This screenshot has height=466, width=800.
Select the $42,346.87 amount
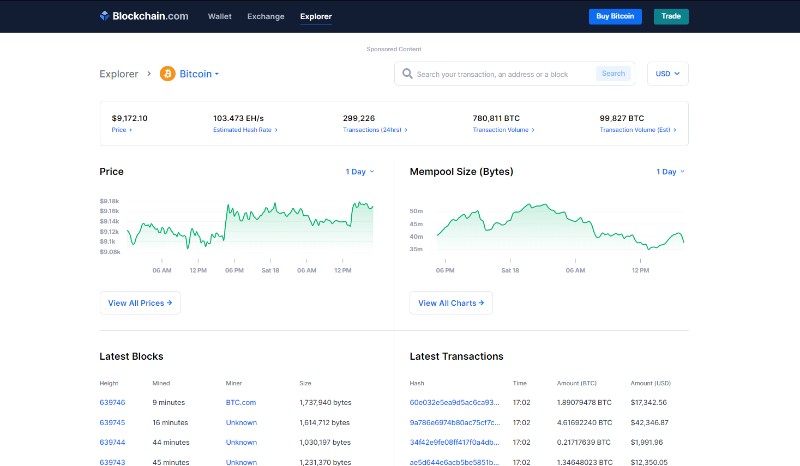point(649,422)
